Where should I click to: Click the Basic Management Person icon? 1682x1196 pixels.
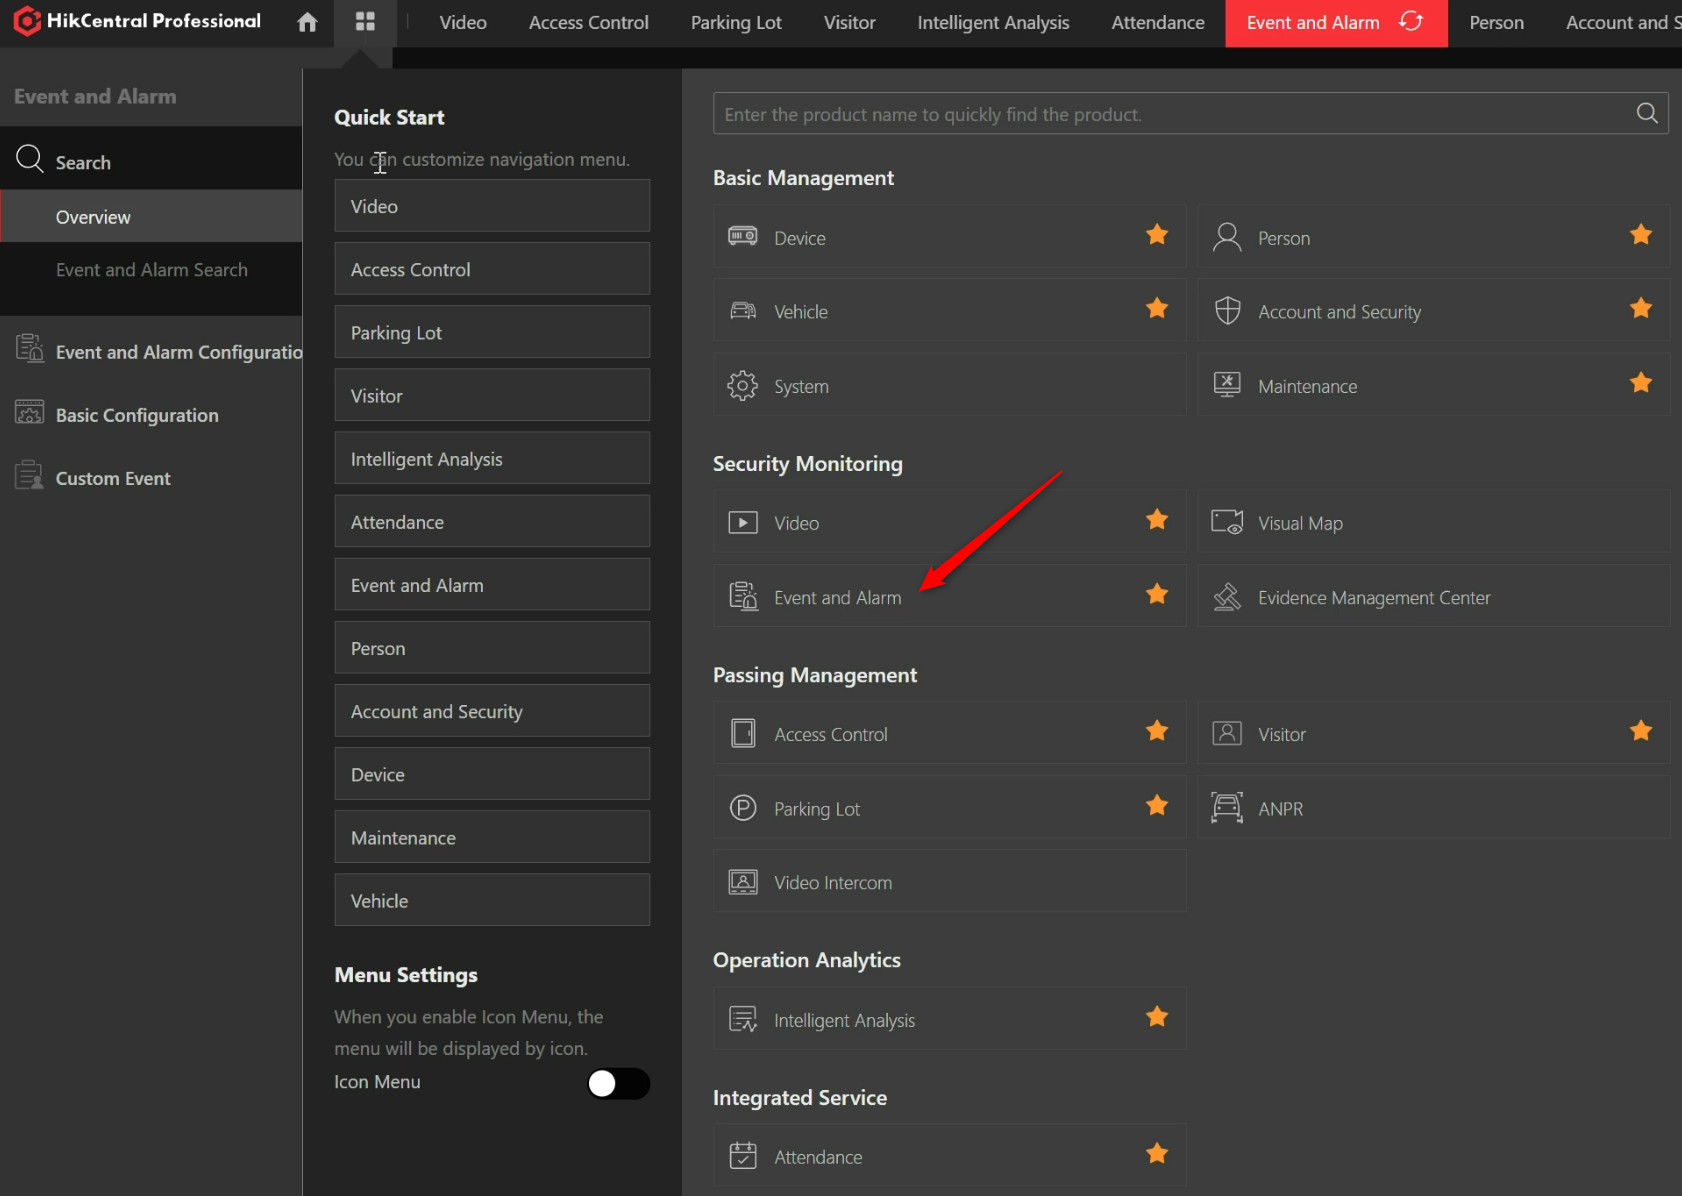[x=1227, y=237]
